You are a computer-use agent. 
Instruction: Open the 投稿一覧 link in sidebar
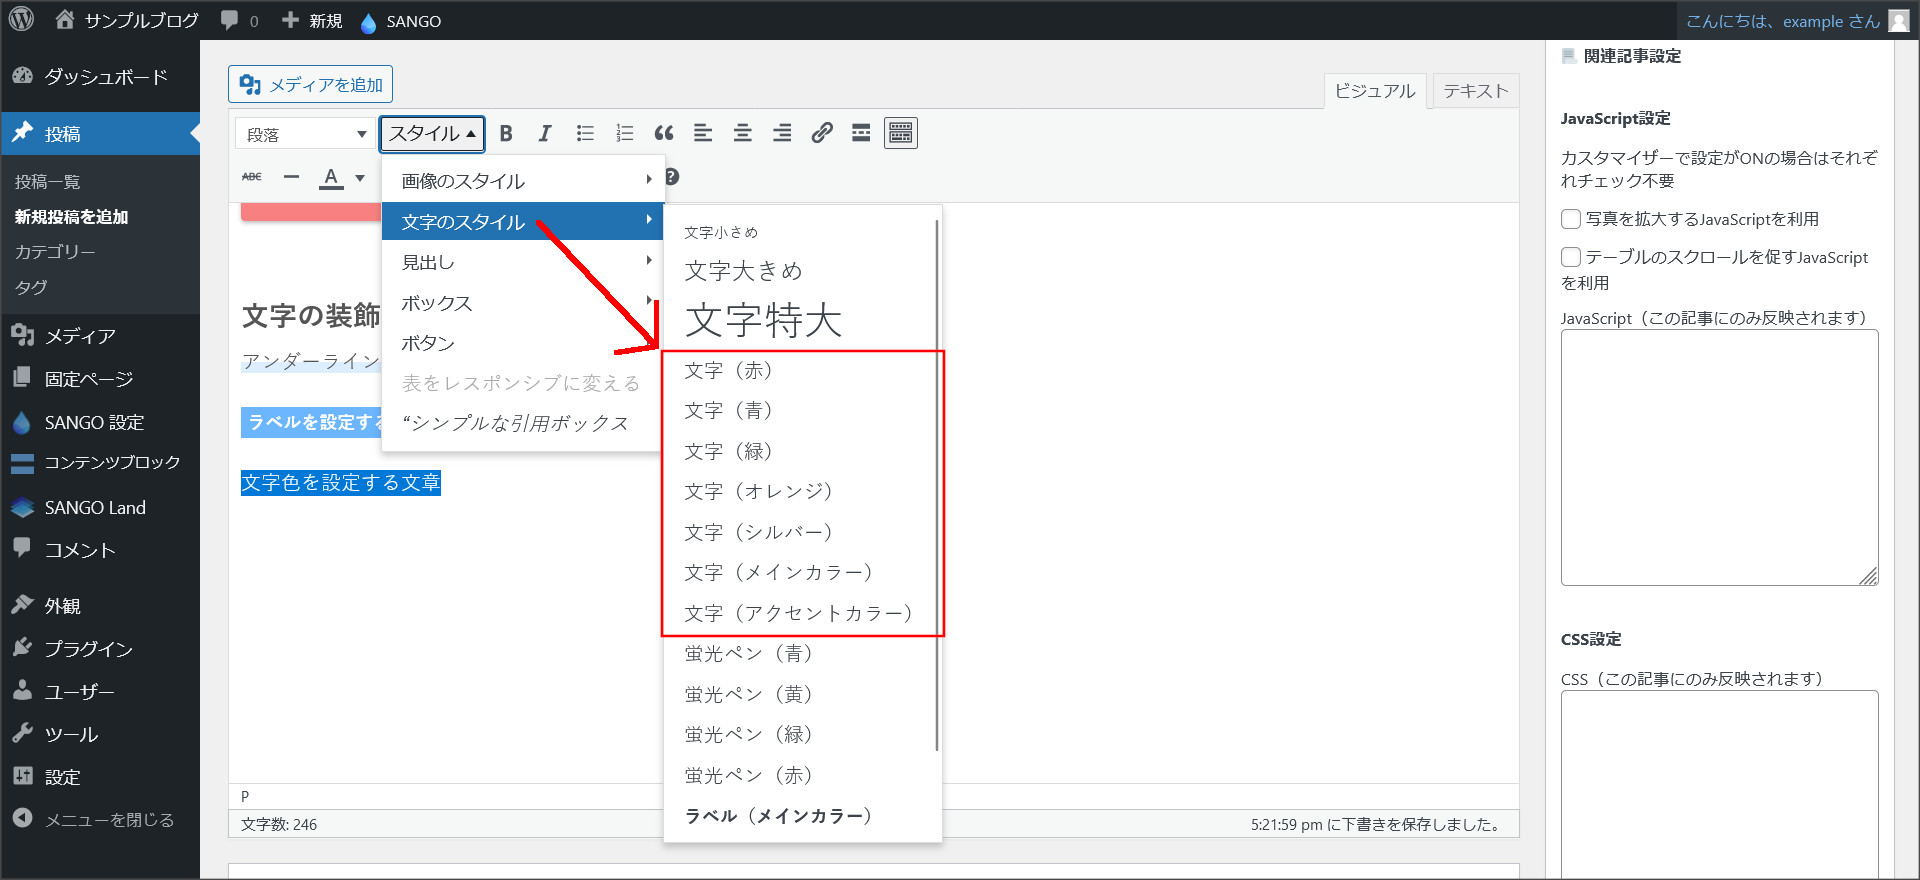click(47, 182)
